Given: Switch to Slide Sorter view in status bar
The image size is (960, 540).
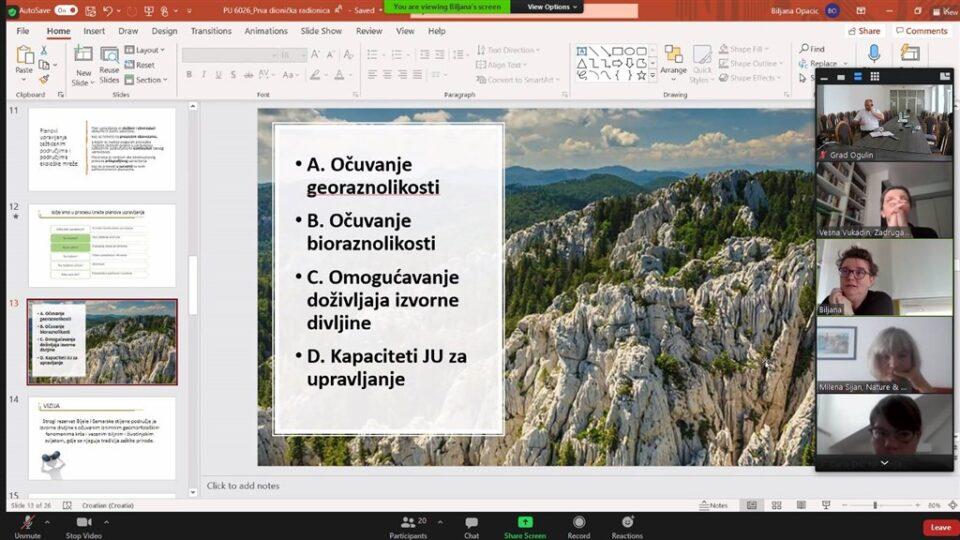Looking at the screenshot, I should click(x=776, y=505).
